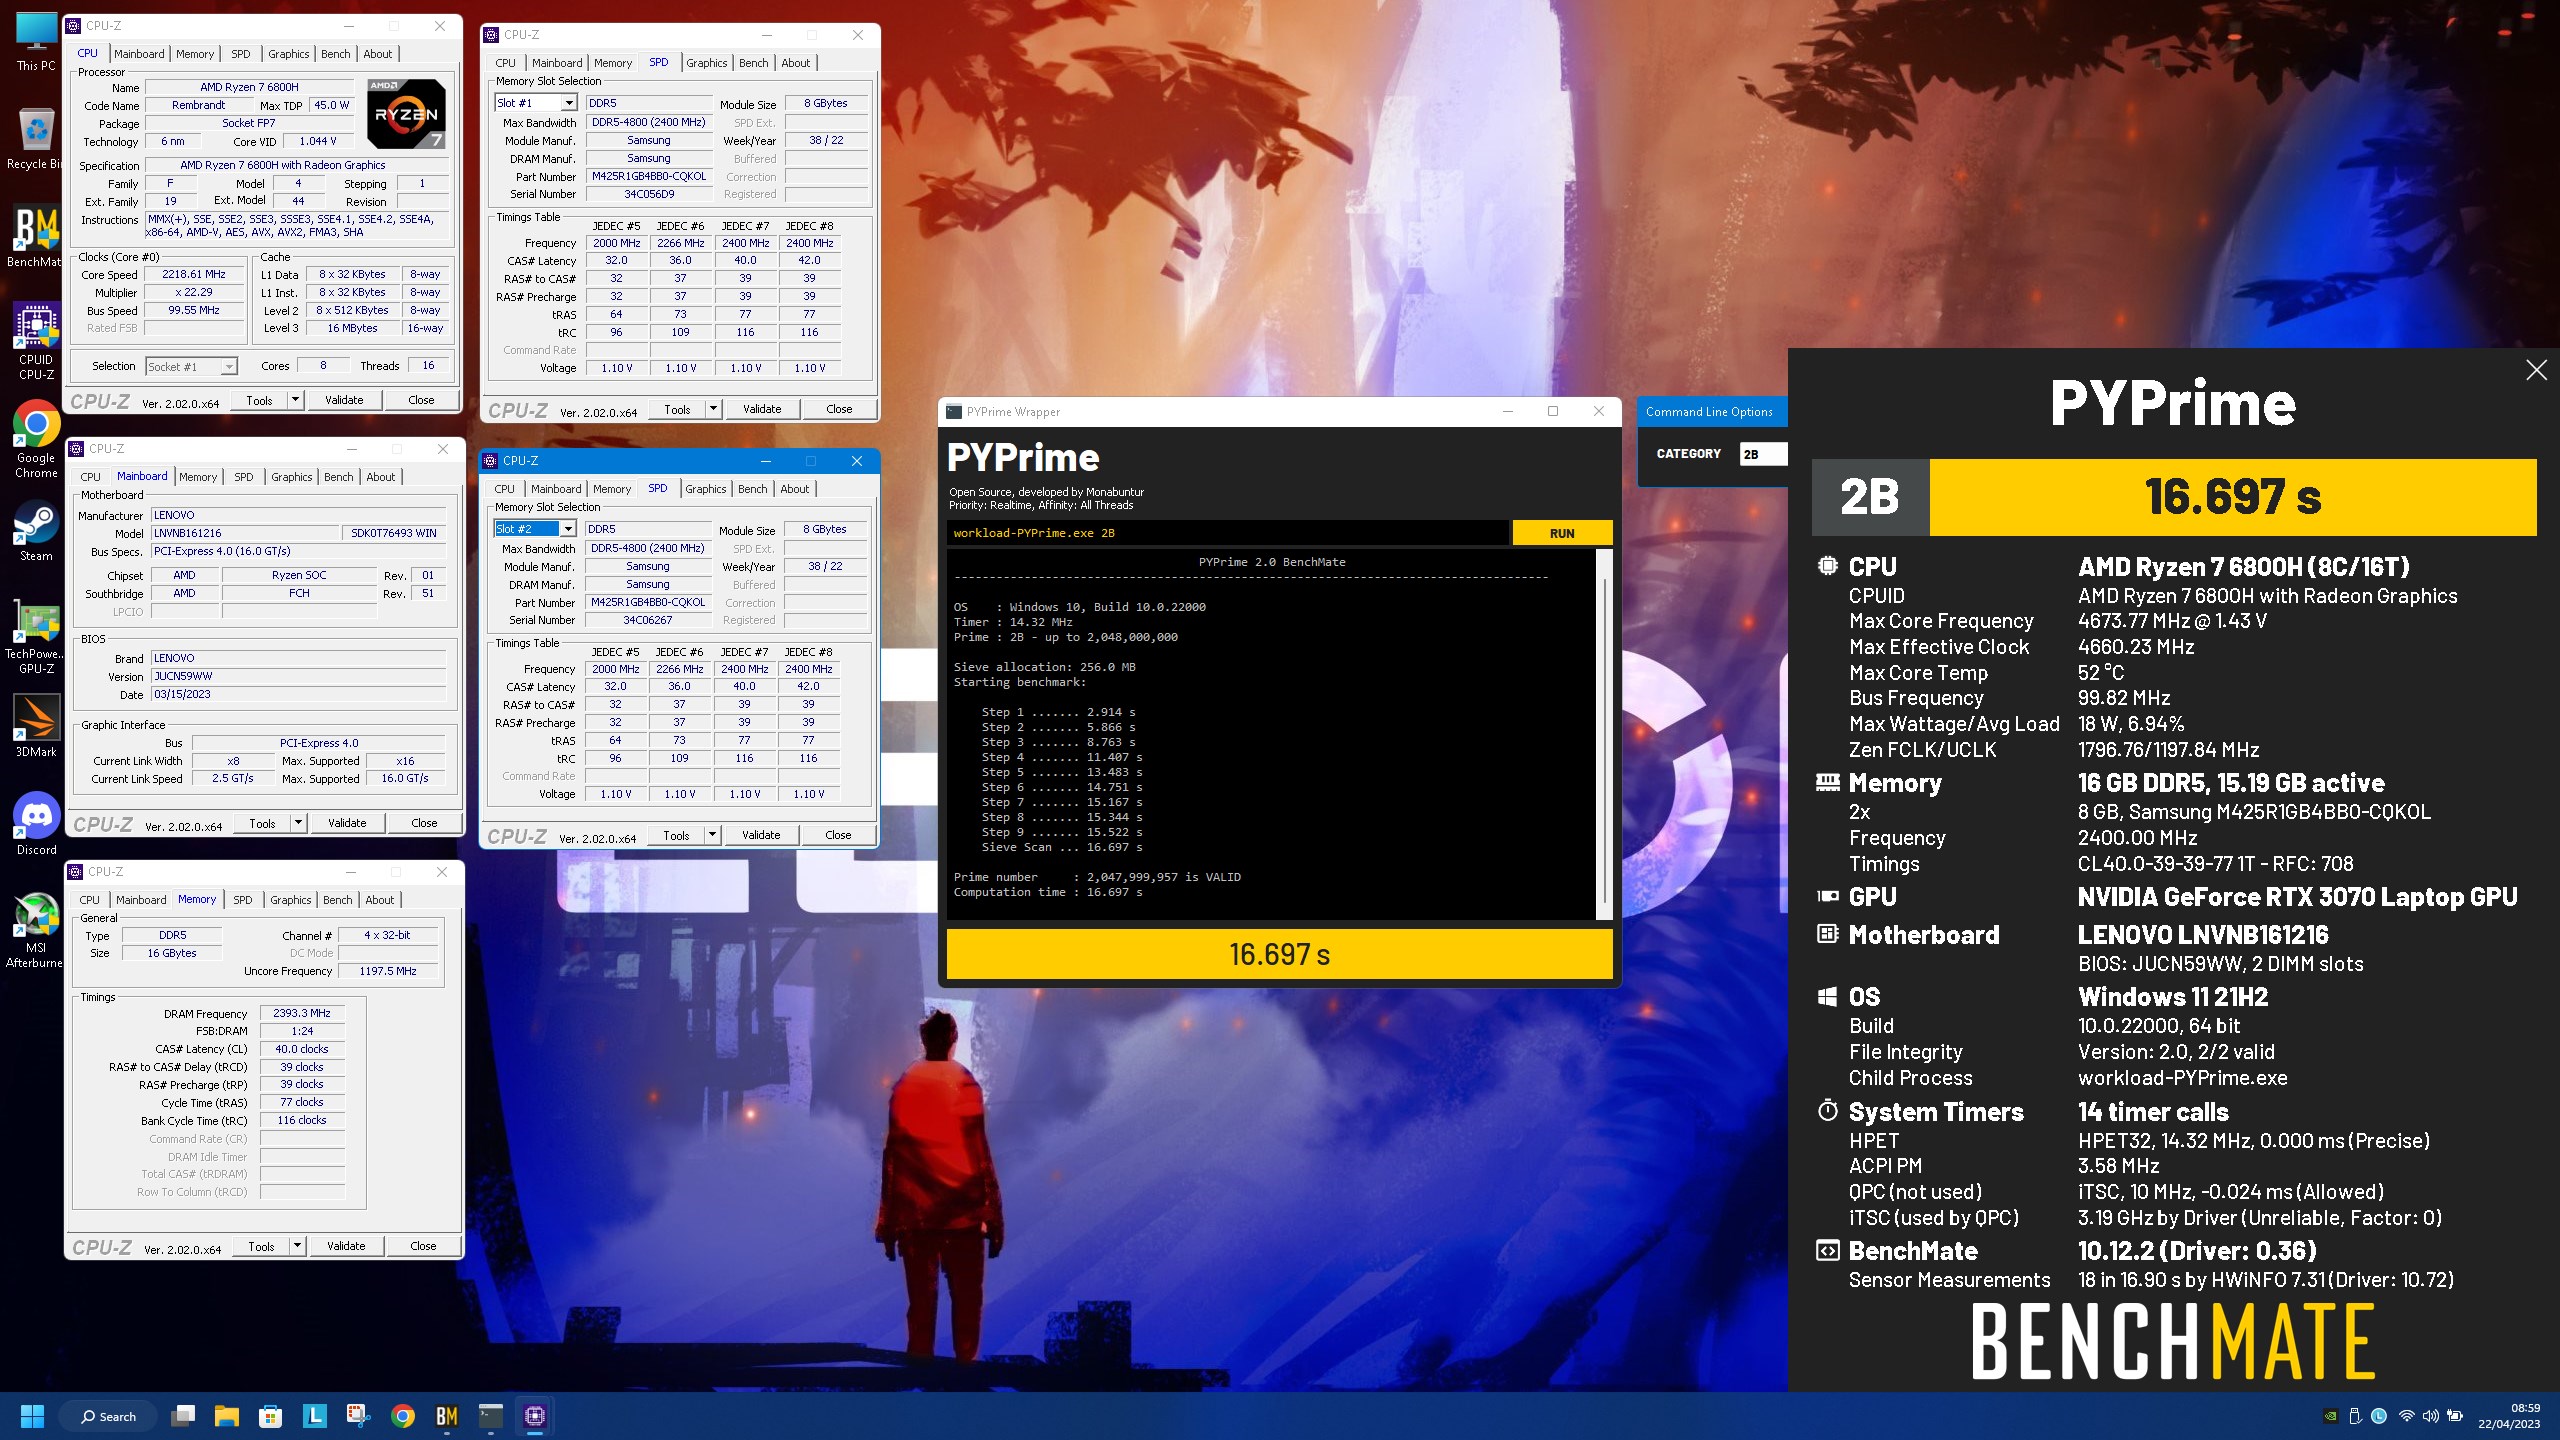
Task: Click the Windows Start button
Action: 32,1416
